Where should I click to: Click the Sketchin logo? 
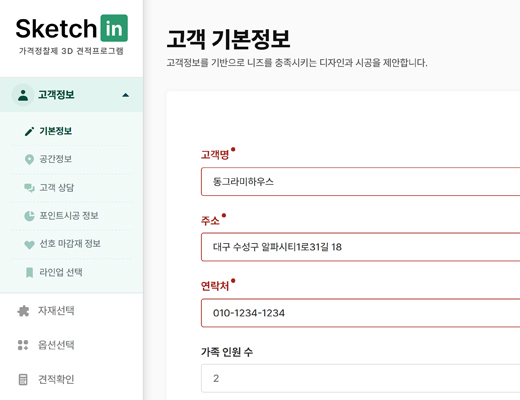(x=71, y=29)
